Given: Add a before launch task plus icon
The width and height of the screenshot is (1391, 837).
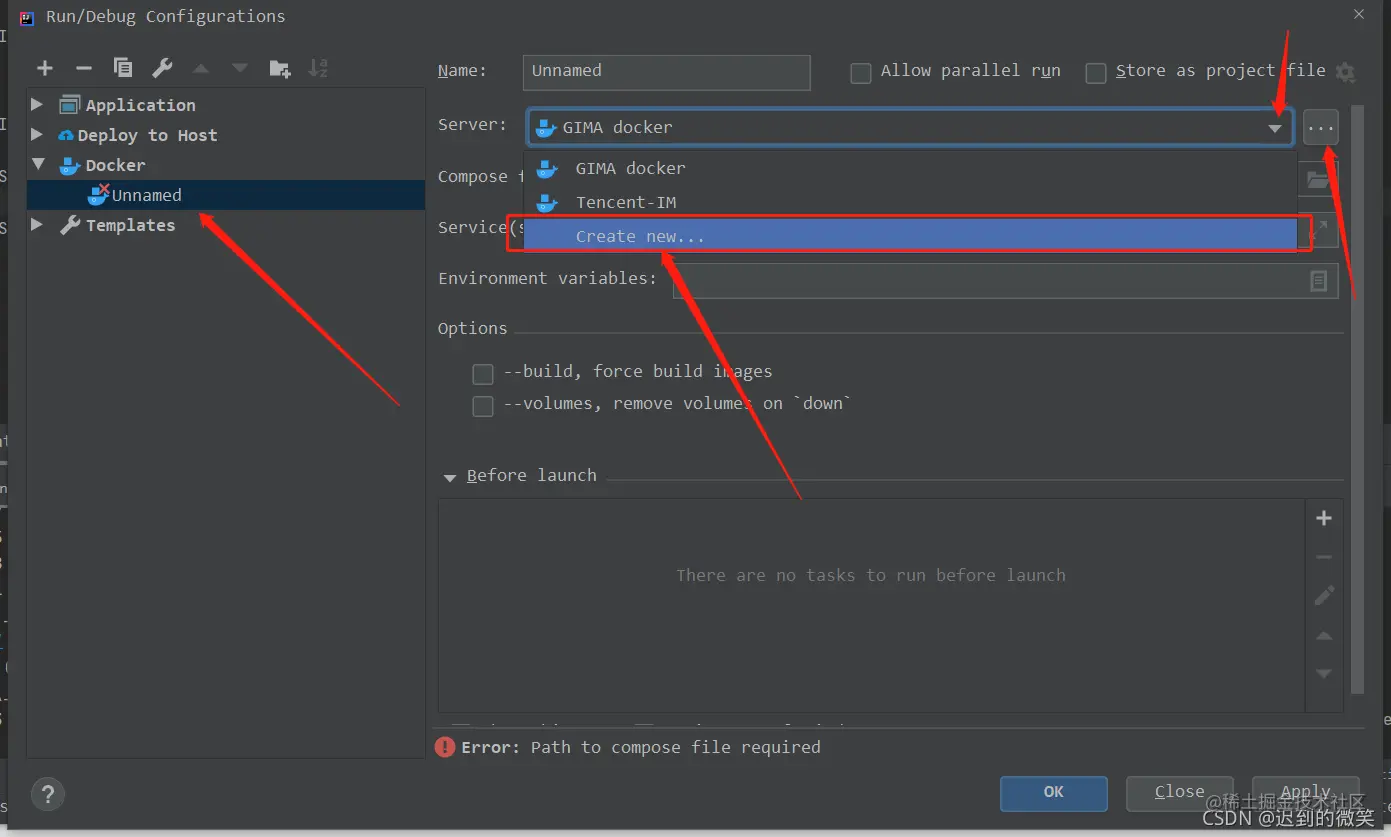Looking at the screenshot, I should tap(1324, 518).
